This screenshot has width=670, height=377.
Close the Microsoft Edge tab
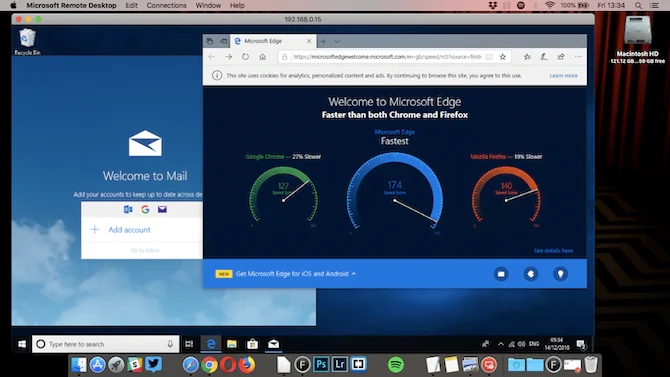[x=309, y=41]
